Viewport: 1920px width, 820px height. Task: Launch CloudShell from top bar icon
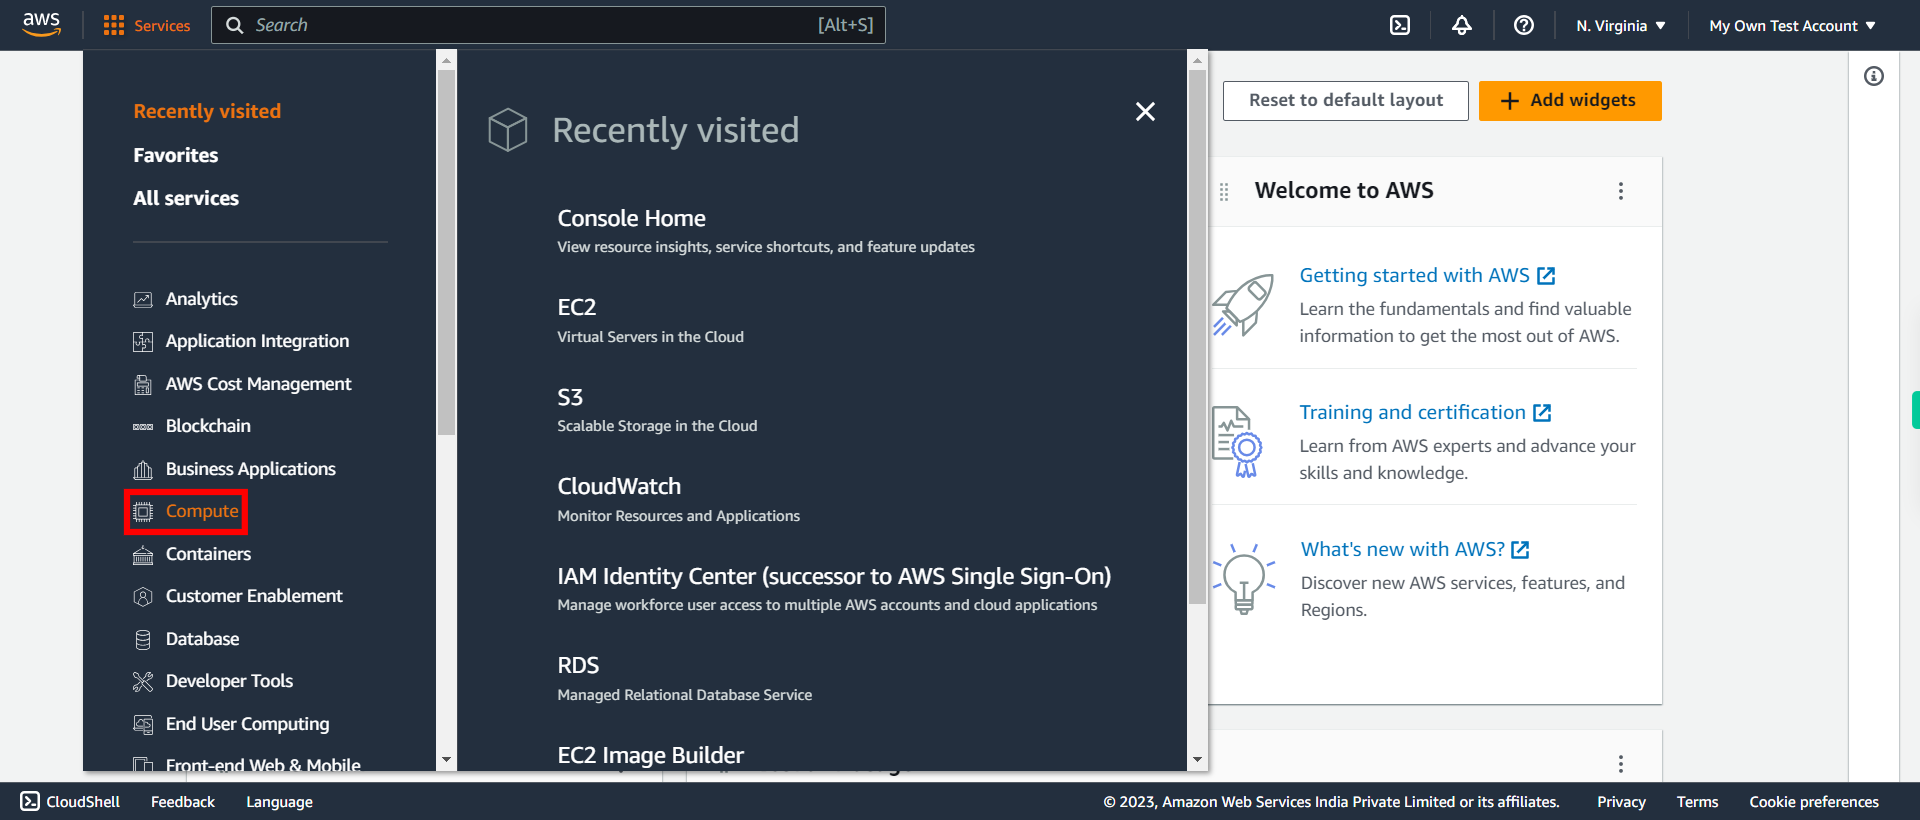[x=1400, y=25]
